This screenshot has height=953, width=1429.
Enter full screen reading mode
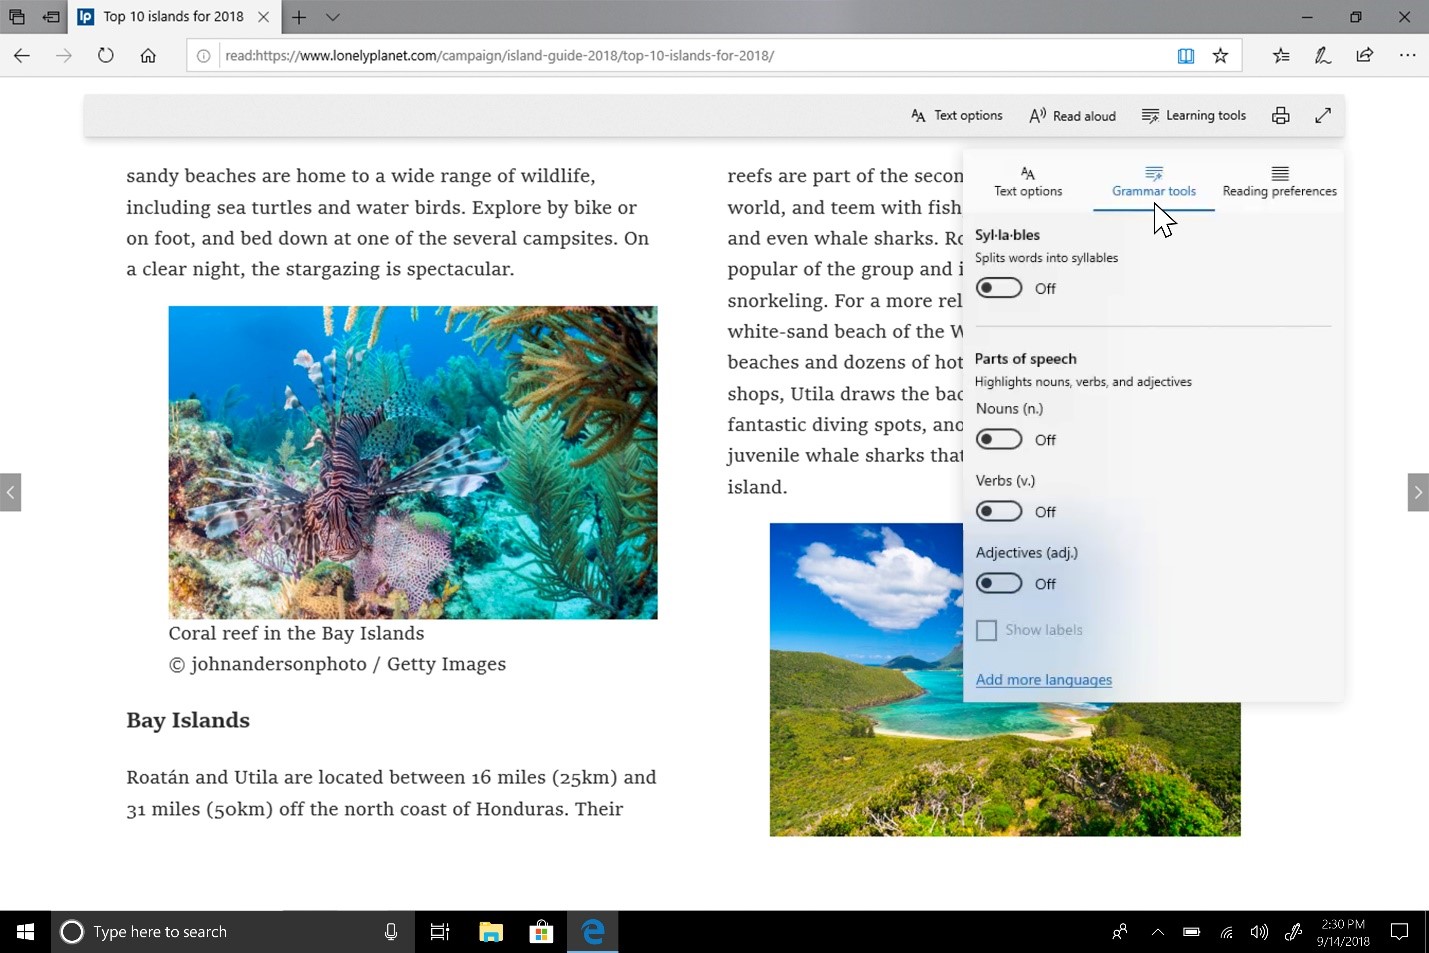pos(1323,116)
